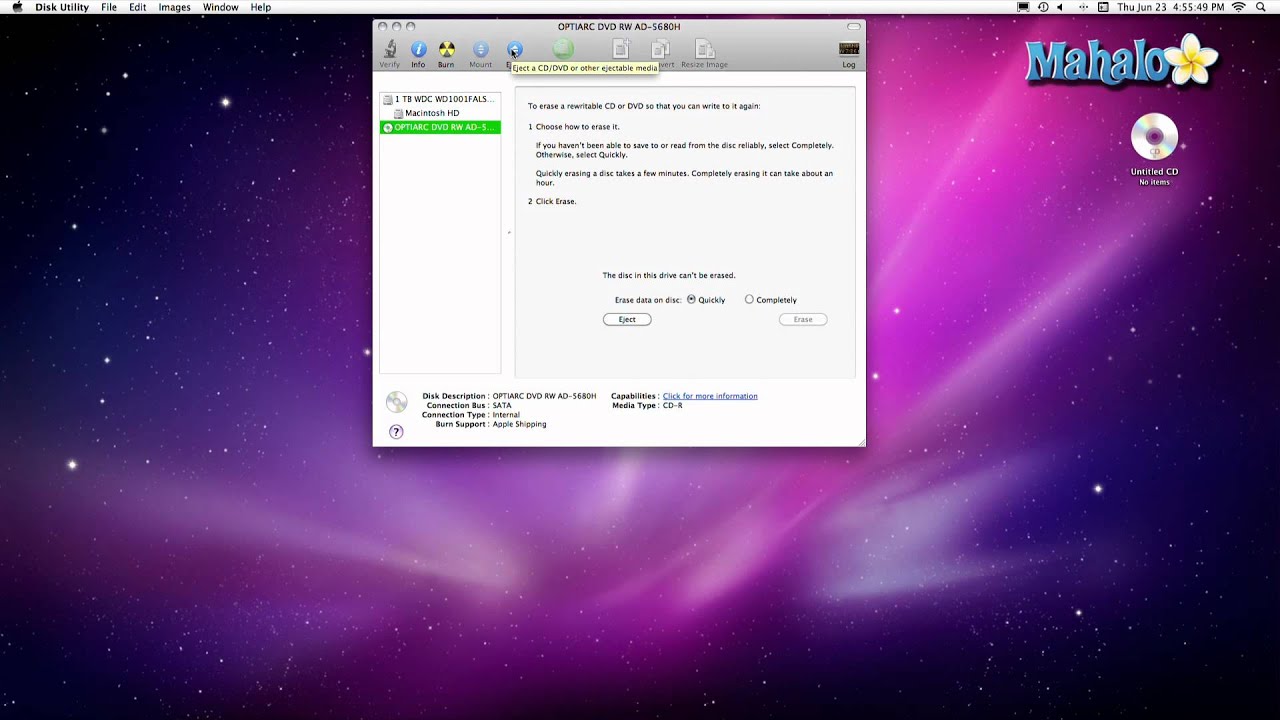The image size is (1280, 720).
Task: Open the Images menu
Action: 174,7
